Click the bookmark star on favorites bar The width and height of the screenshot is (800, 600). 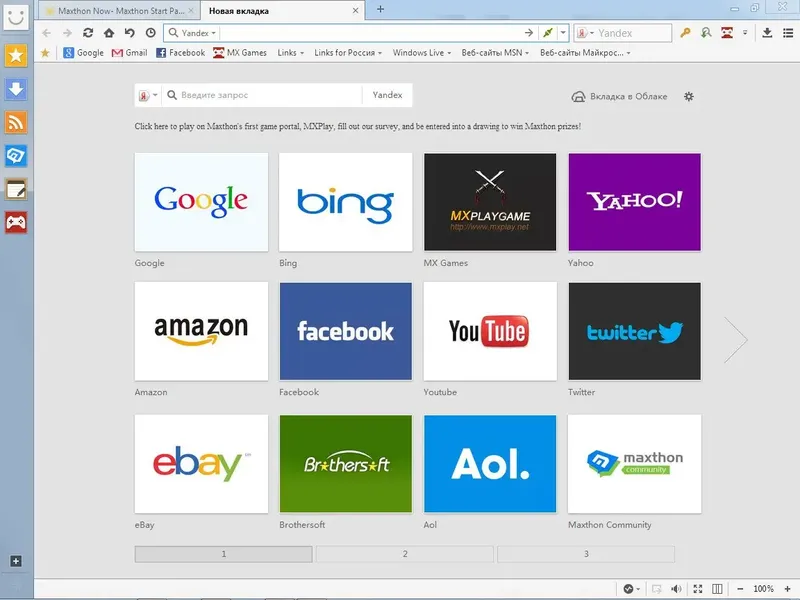[x=45, y=53]
